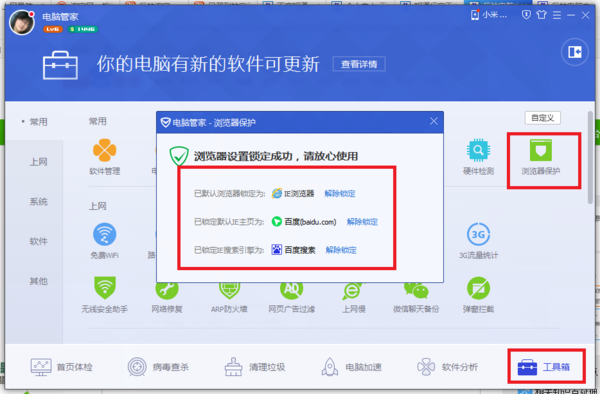Viewport: 600px width, 394px height.
Task: Click green coin points badge
Action: pyautogui.click(x=83, y=29)
